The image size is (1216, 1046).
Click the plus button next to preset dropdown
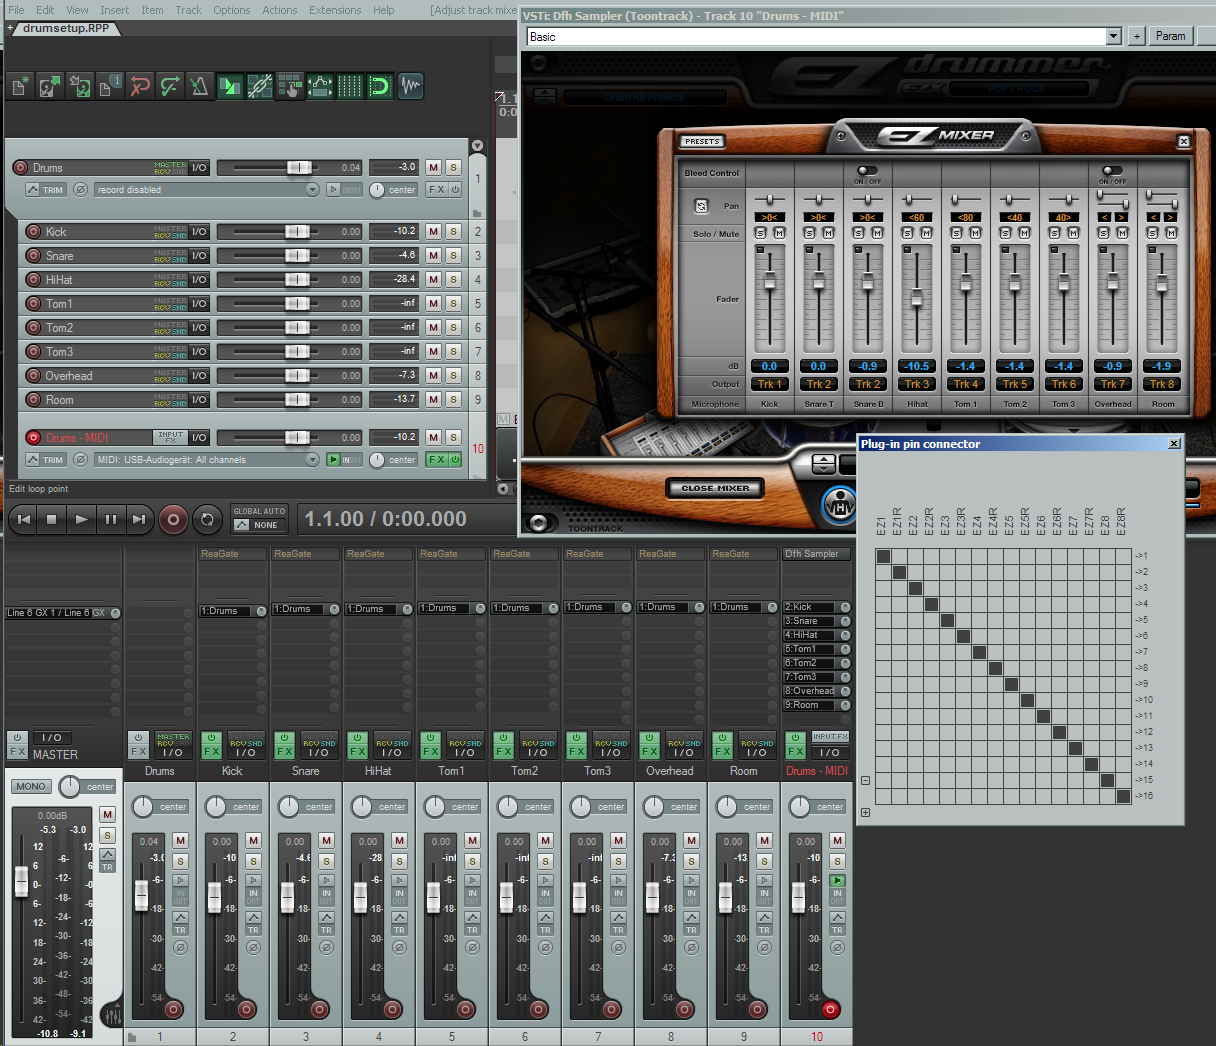pos(1136,36)
